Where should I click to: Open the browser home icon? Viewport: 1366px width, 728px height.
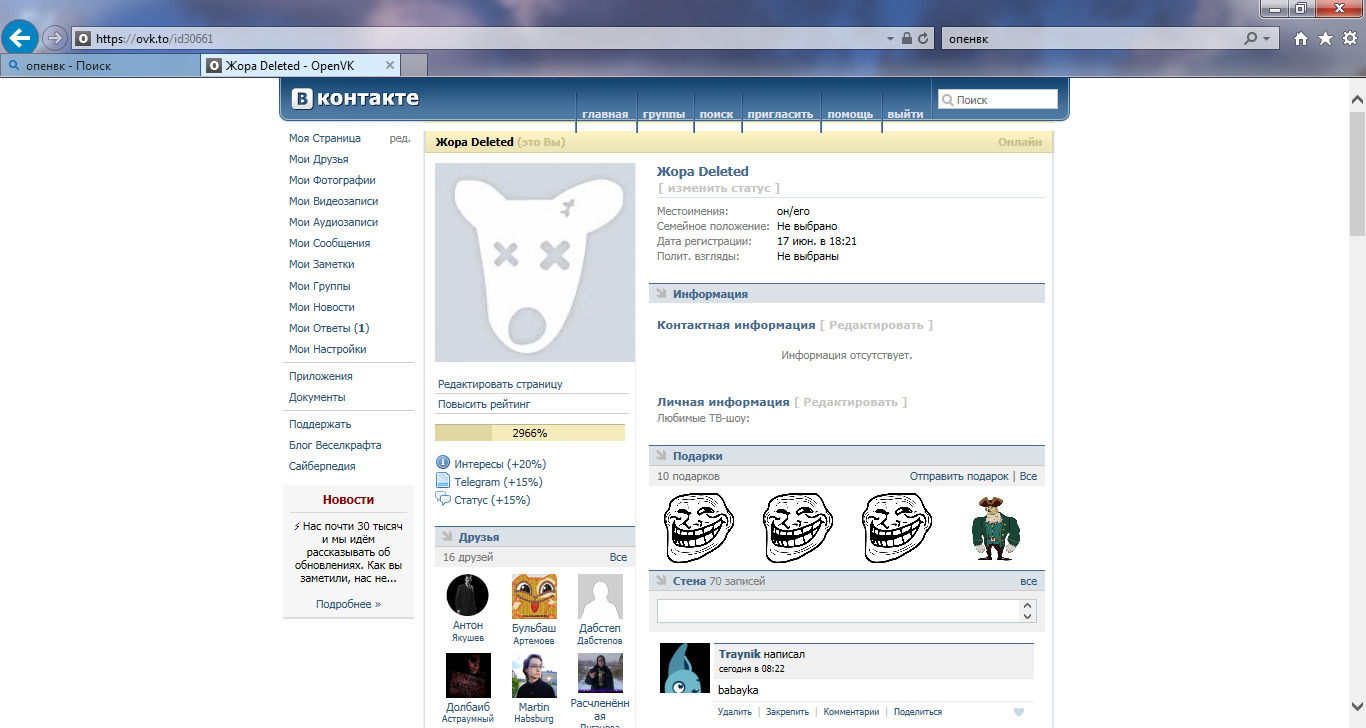[1301, 39]
